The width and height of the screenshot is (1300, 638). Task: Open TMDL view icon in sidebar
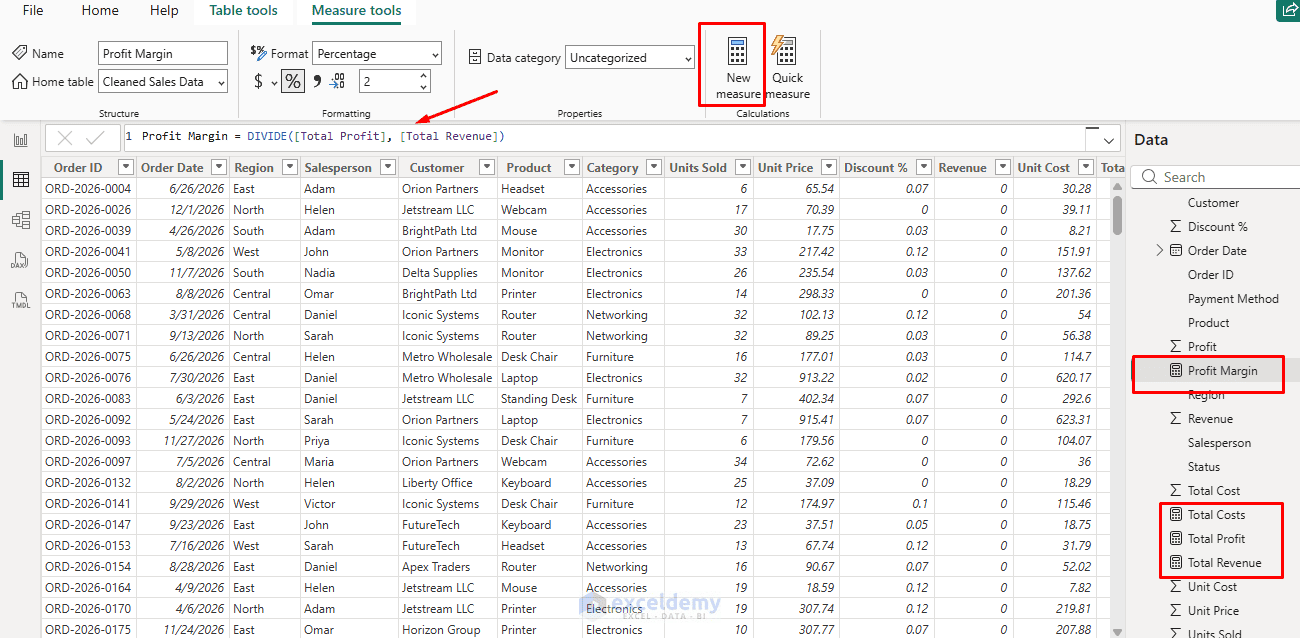tap(20, 300)
